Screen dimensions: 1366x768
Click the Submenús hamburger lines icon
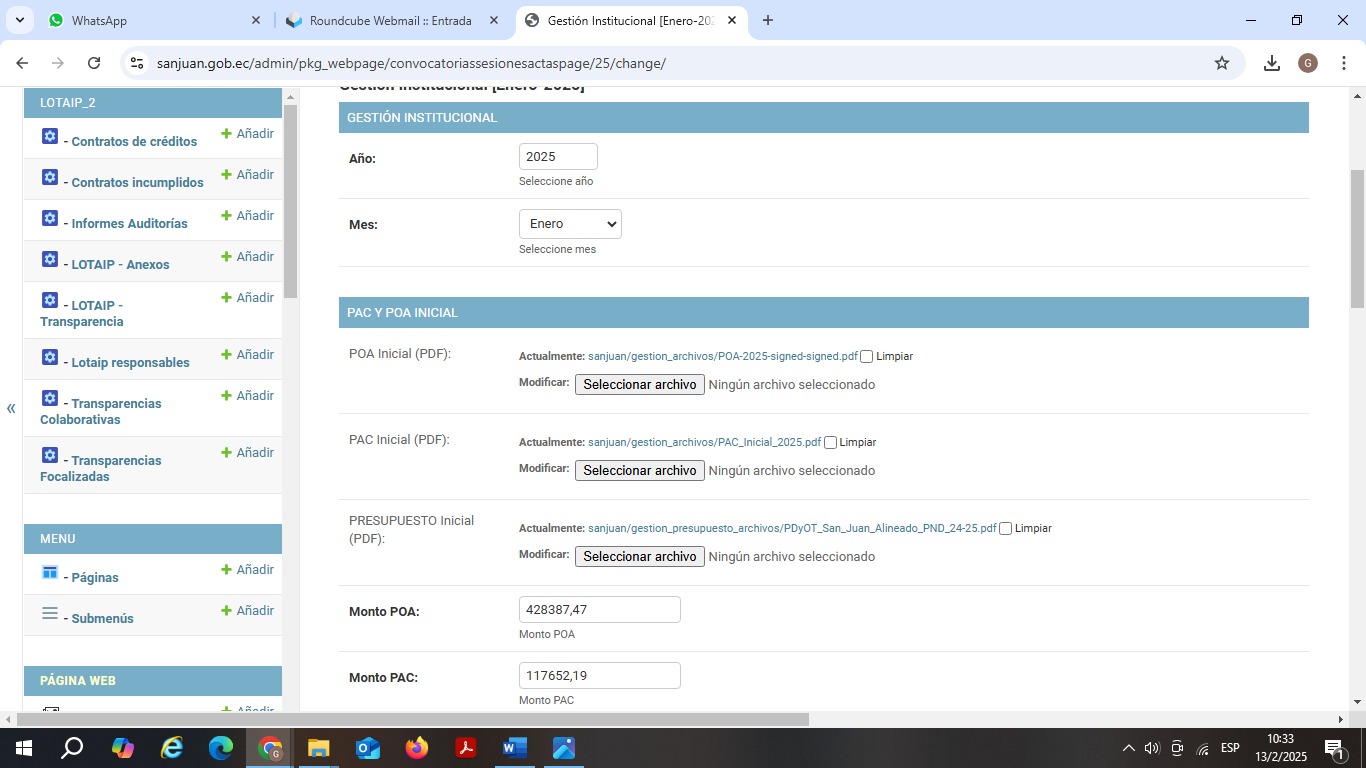click(x=50, y=613)
